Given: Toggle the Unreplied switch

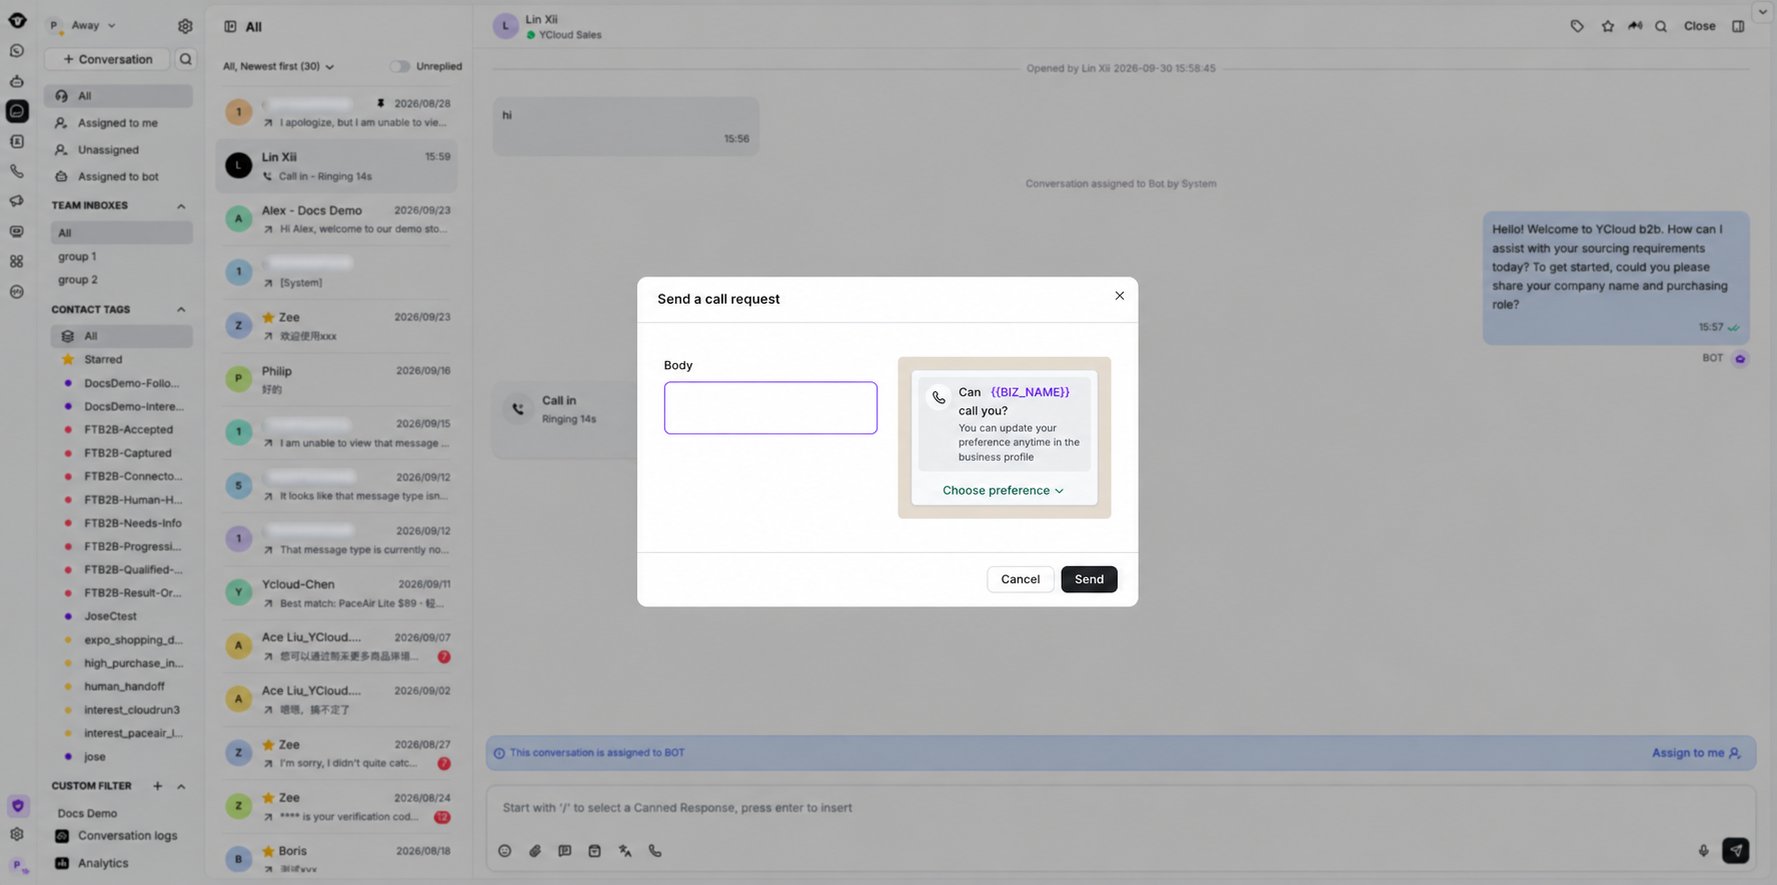Looking at the screenshot, I should pyautogui.click(x=400, y=67).
